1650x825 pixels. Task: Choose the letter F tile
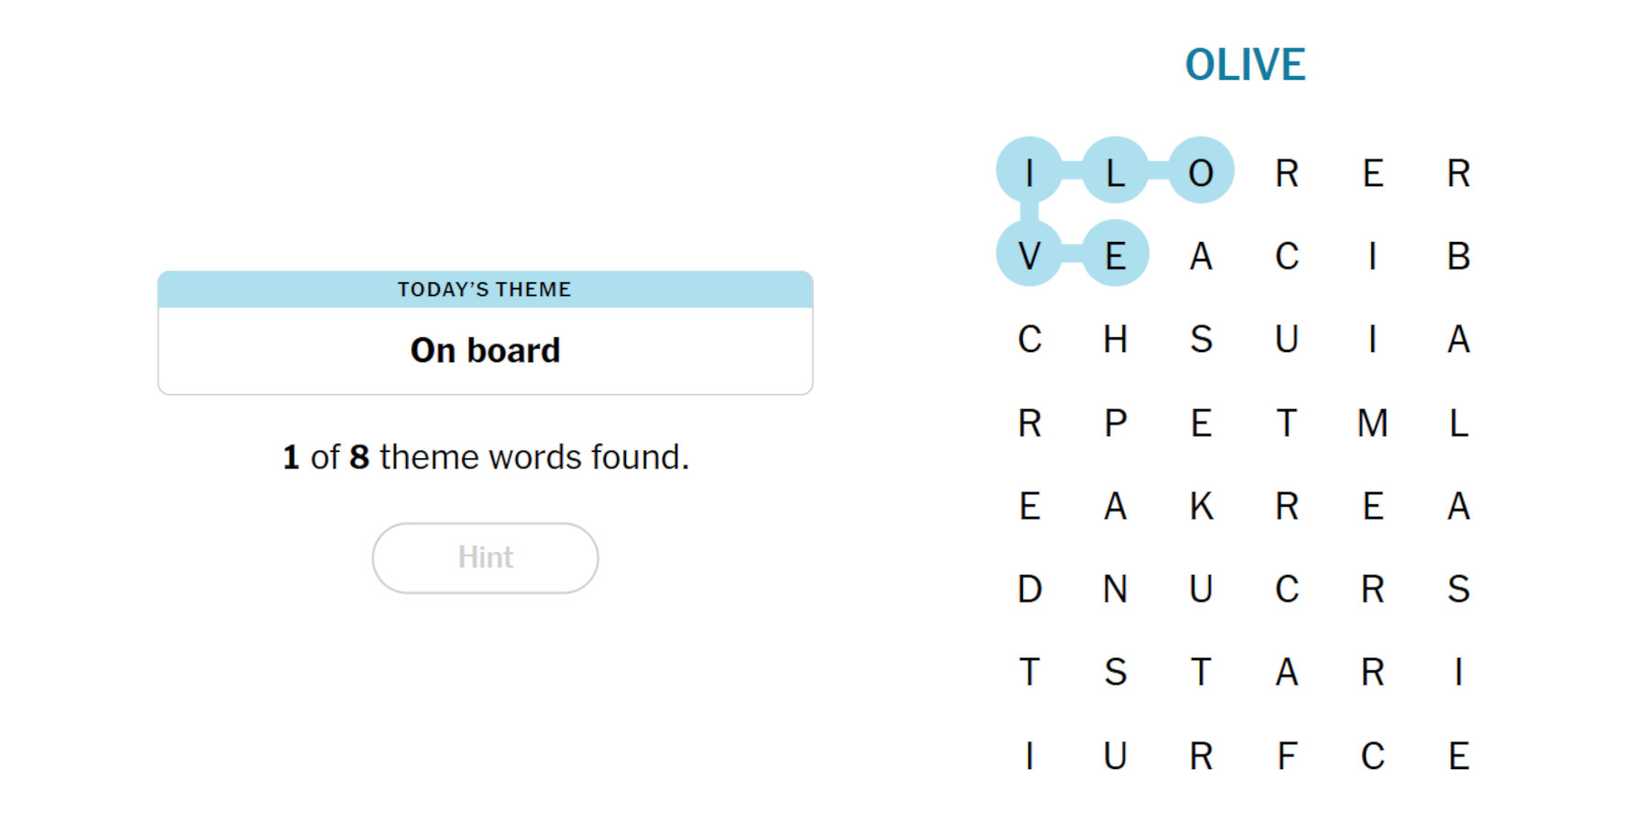pos(1287,756)
